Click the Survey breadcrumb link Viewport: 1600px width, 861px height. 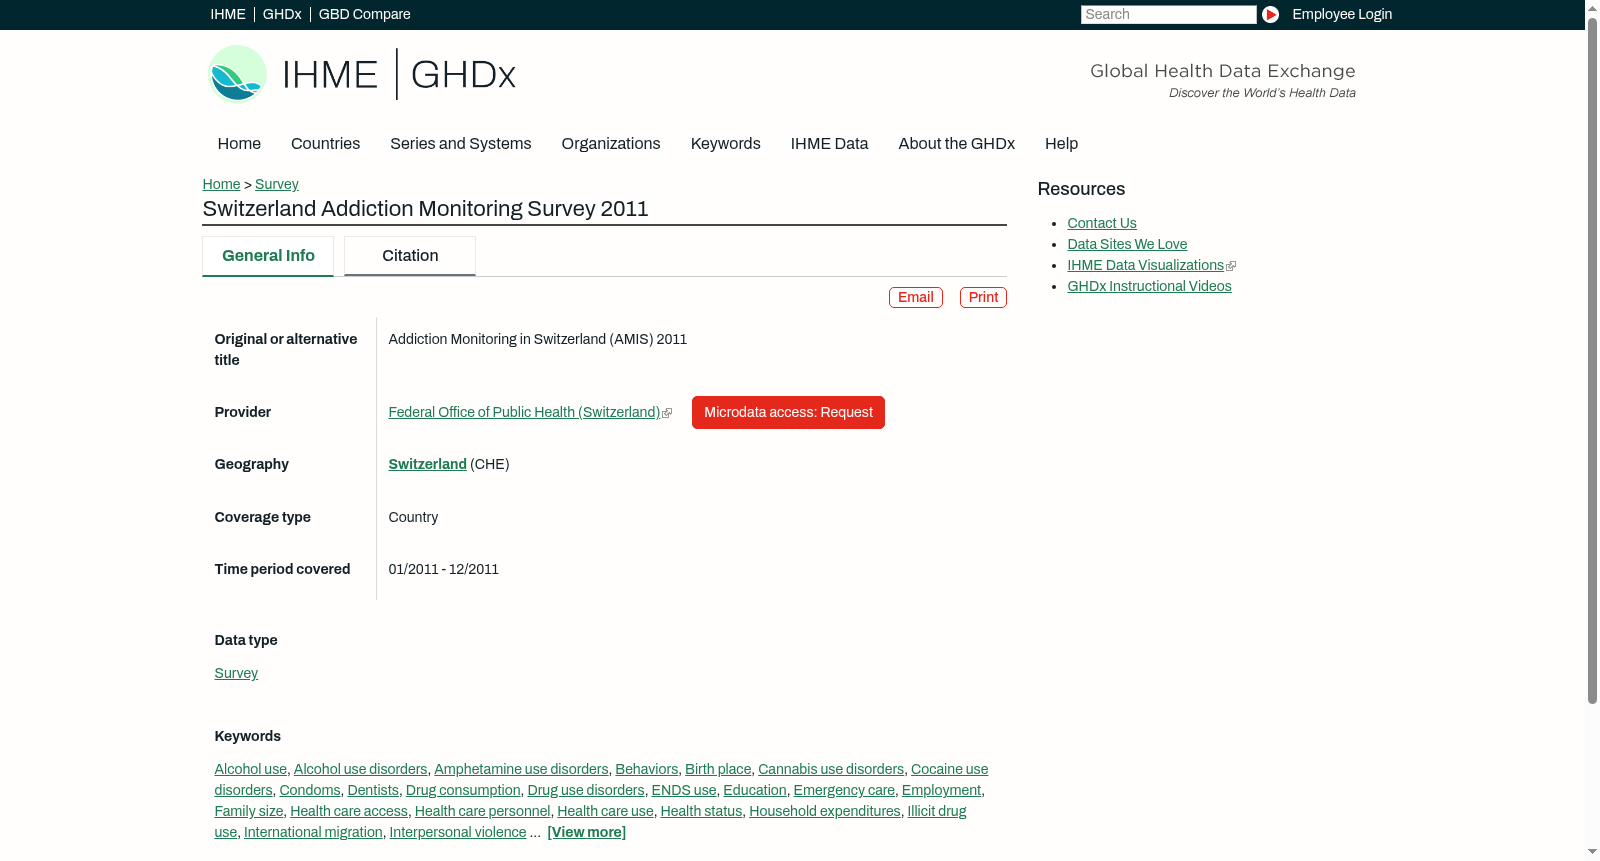(277, 184)
